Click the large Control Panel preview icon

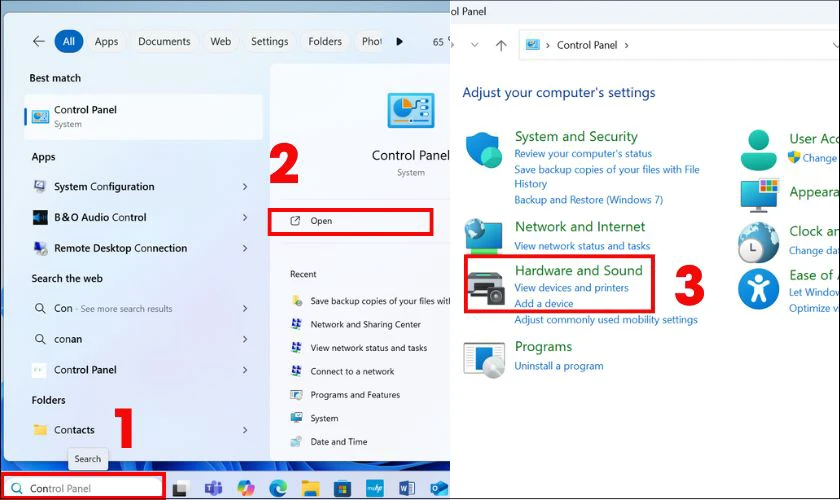(411, 111)
